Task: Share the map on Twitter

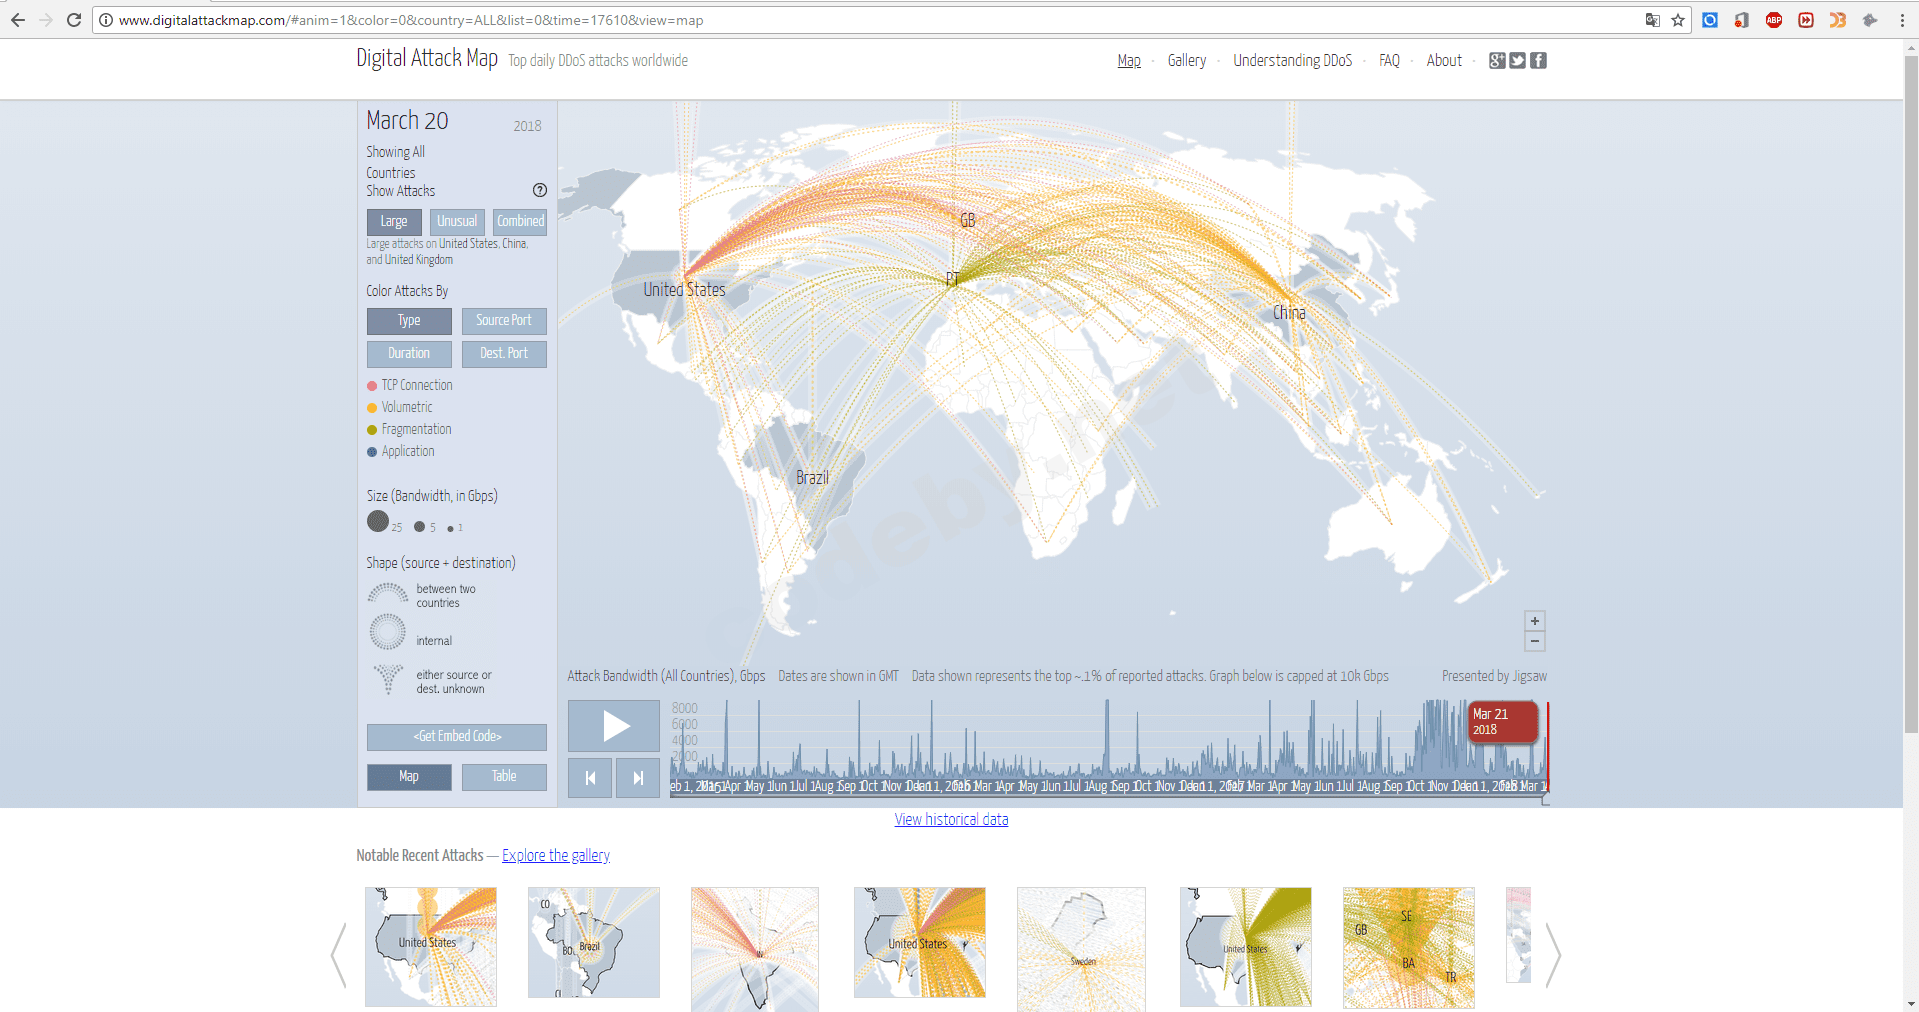Action: 1518,60
